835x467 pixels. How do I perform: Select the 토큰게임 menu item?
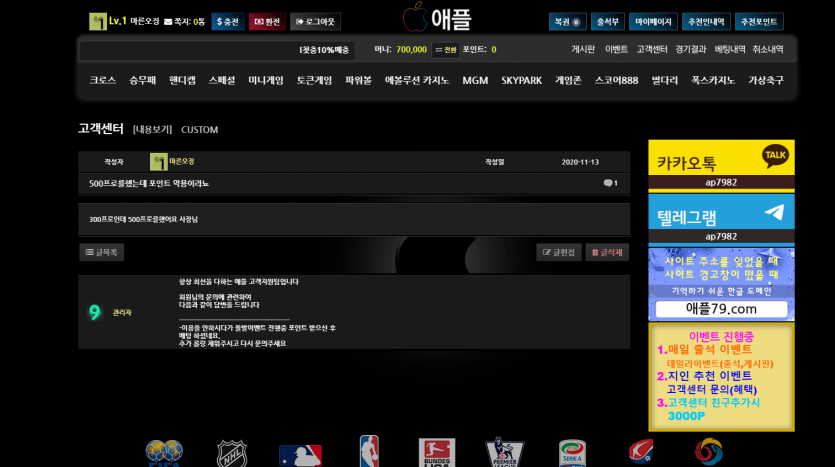(x=314, y=80)
